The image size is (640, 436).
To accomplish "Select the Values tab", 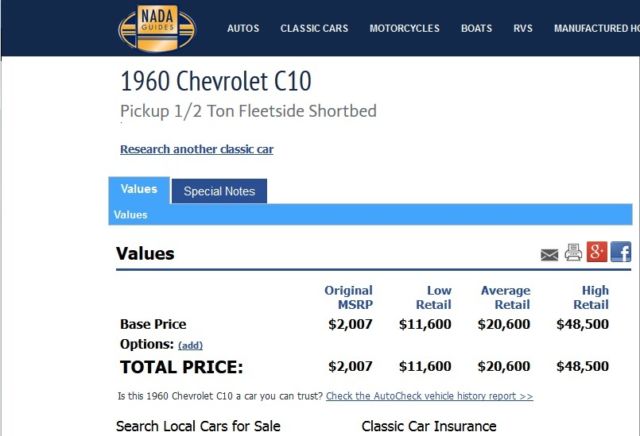I will tap(139, 190).
